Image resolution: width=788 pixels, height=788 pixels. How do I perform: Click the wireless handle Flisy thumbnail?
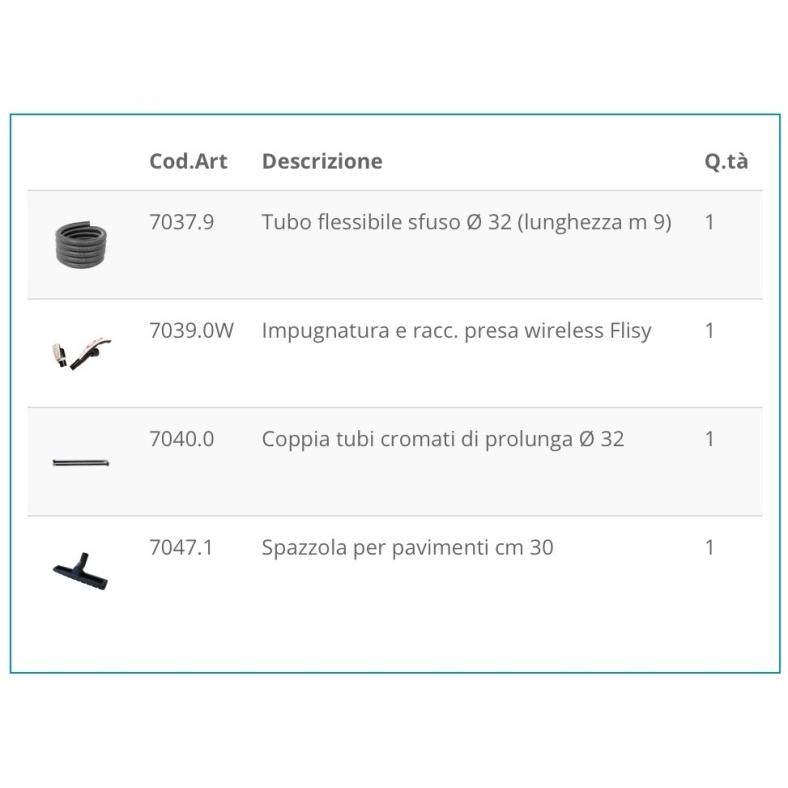(81, 353)
